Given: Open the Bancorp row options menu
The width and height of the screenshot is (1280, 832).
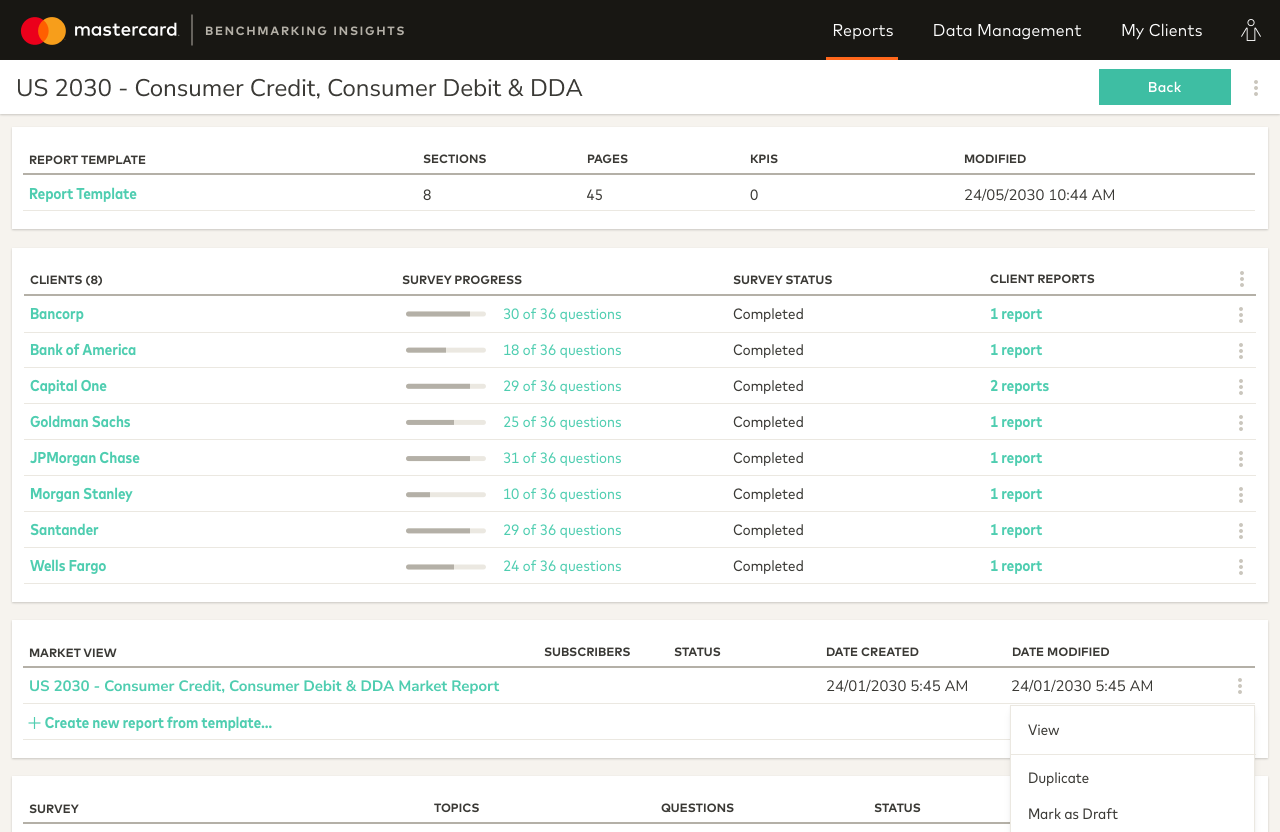Looking at the screenshot, I should [x=1241, y=315].
